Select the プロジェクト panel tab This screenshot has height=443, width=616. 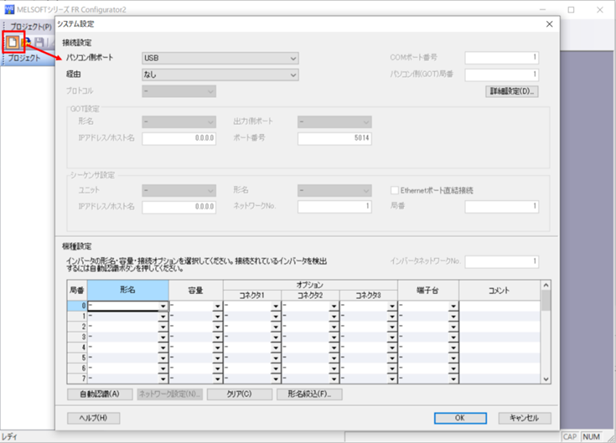pyautogui.click(x=24, y=58)
